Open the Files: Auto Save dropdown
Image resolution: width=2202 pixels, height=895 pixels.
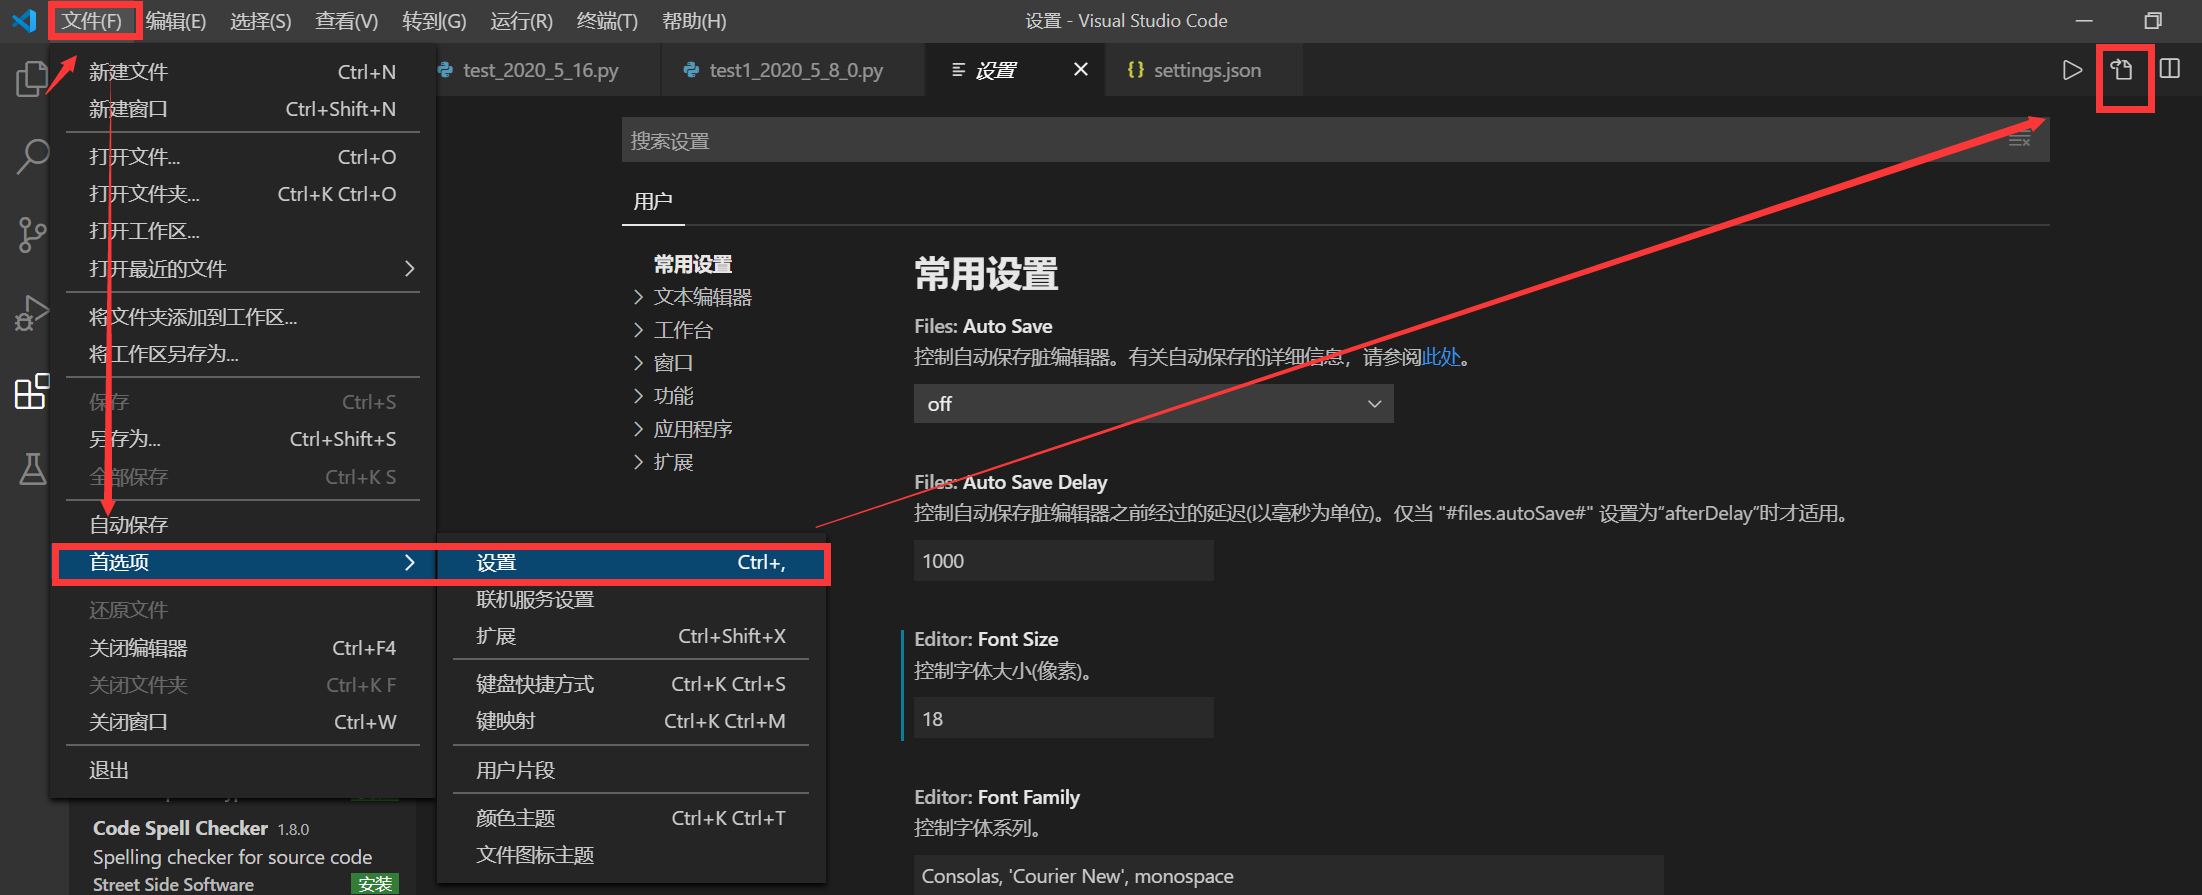(x=1153, y=404)
